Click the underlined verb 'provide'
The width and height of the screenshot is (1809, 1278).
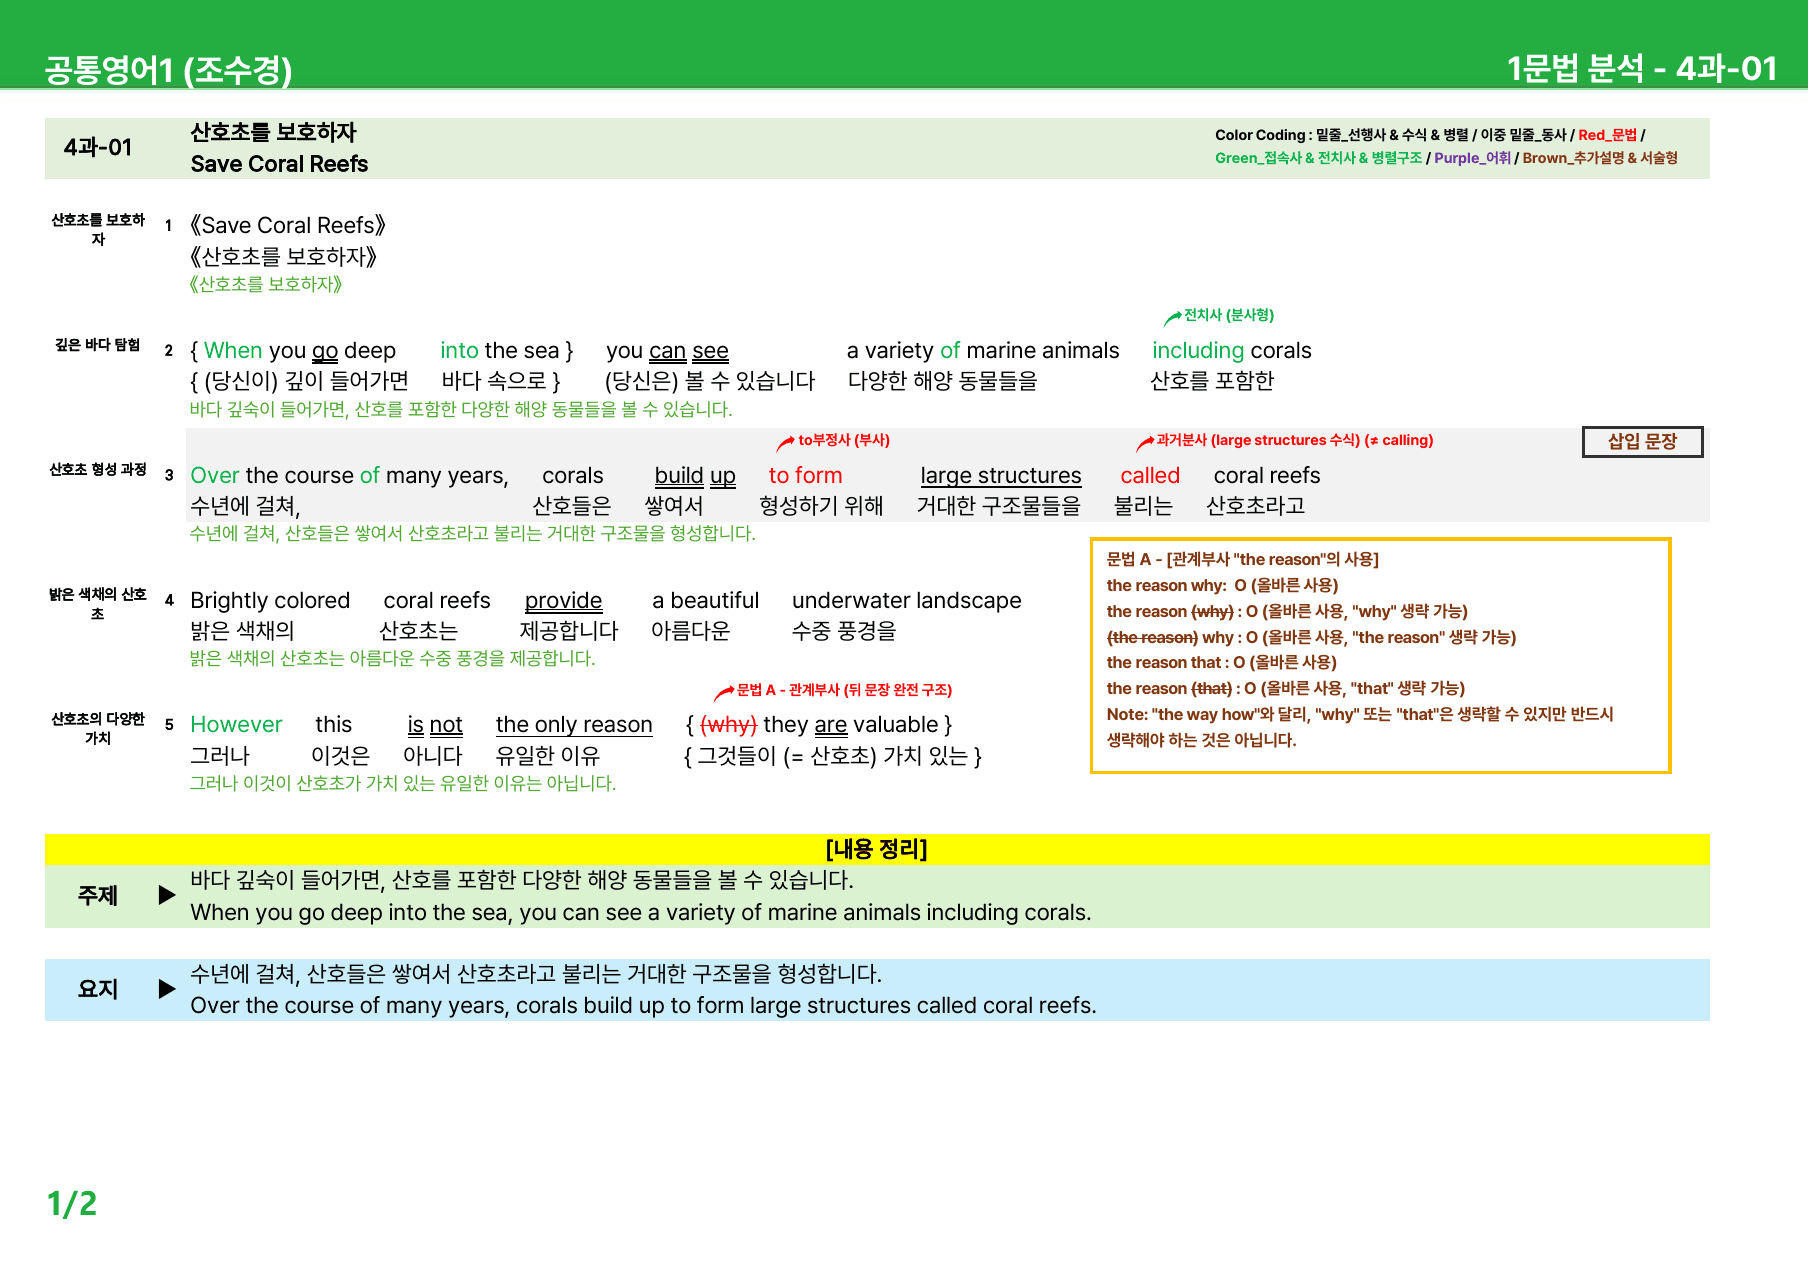(x=563, y=601)
